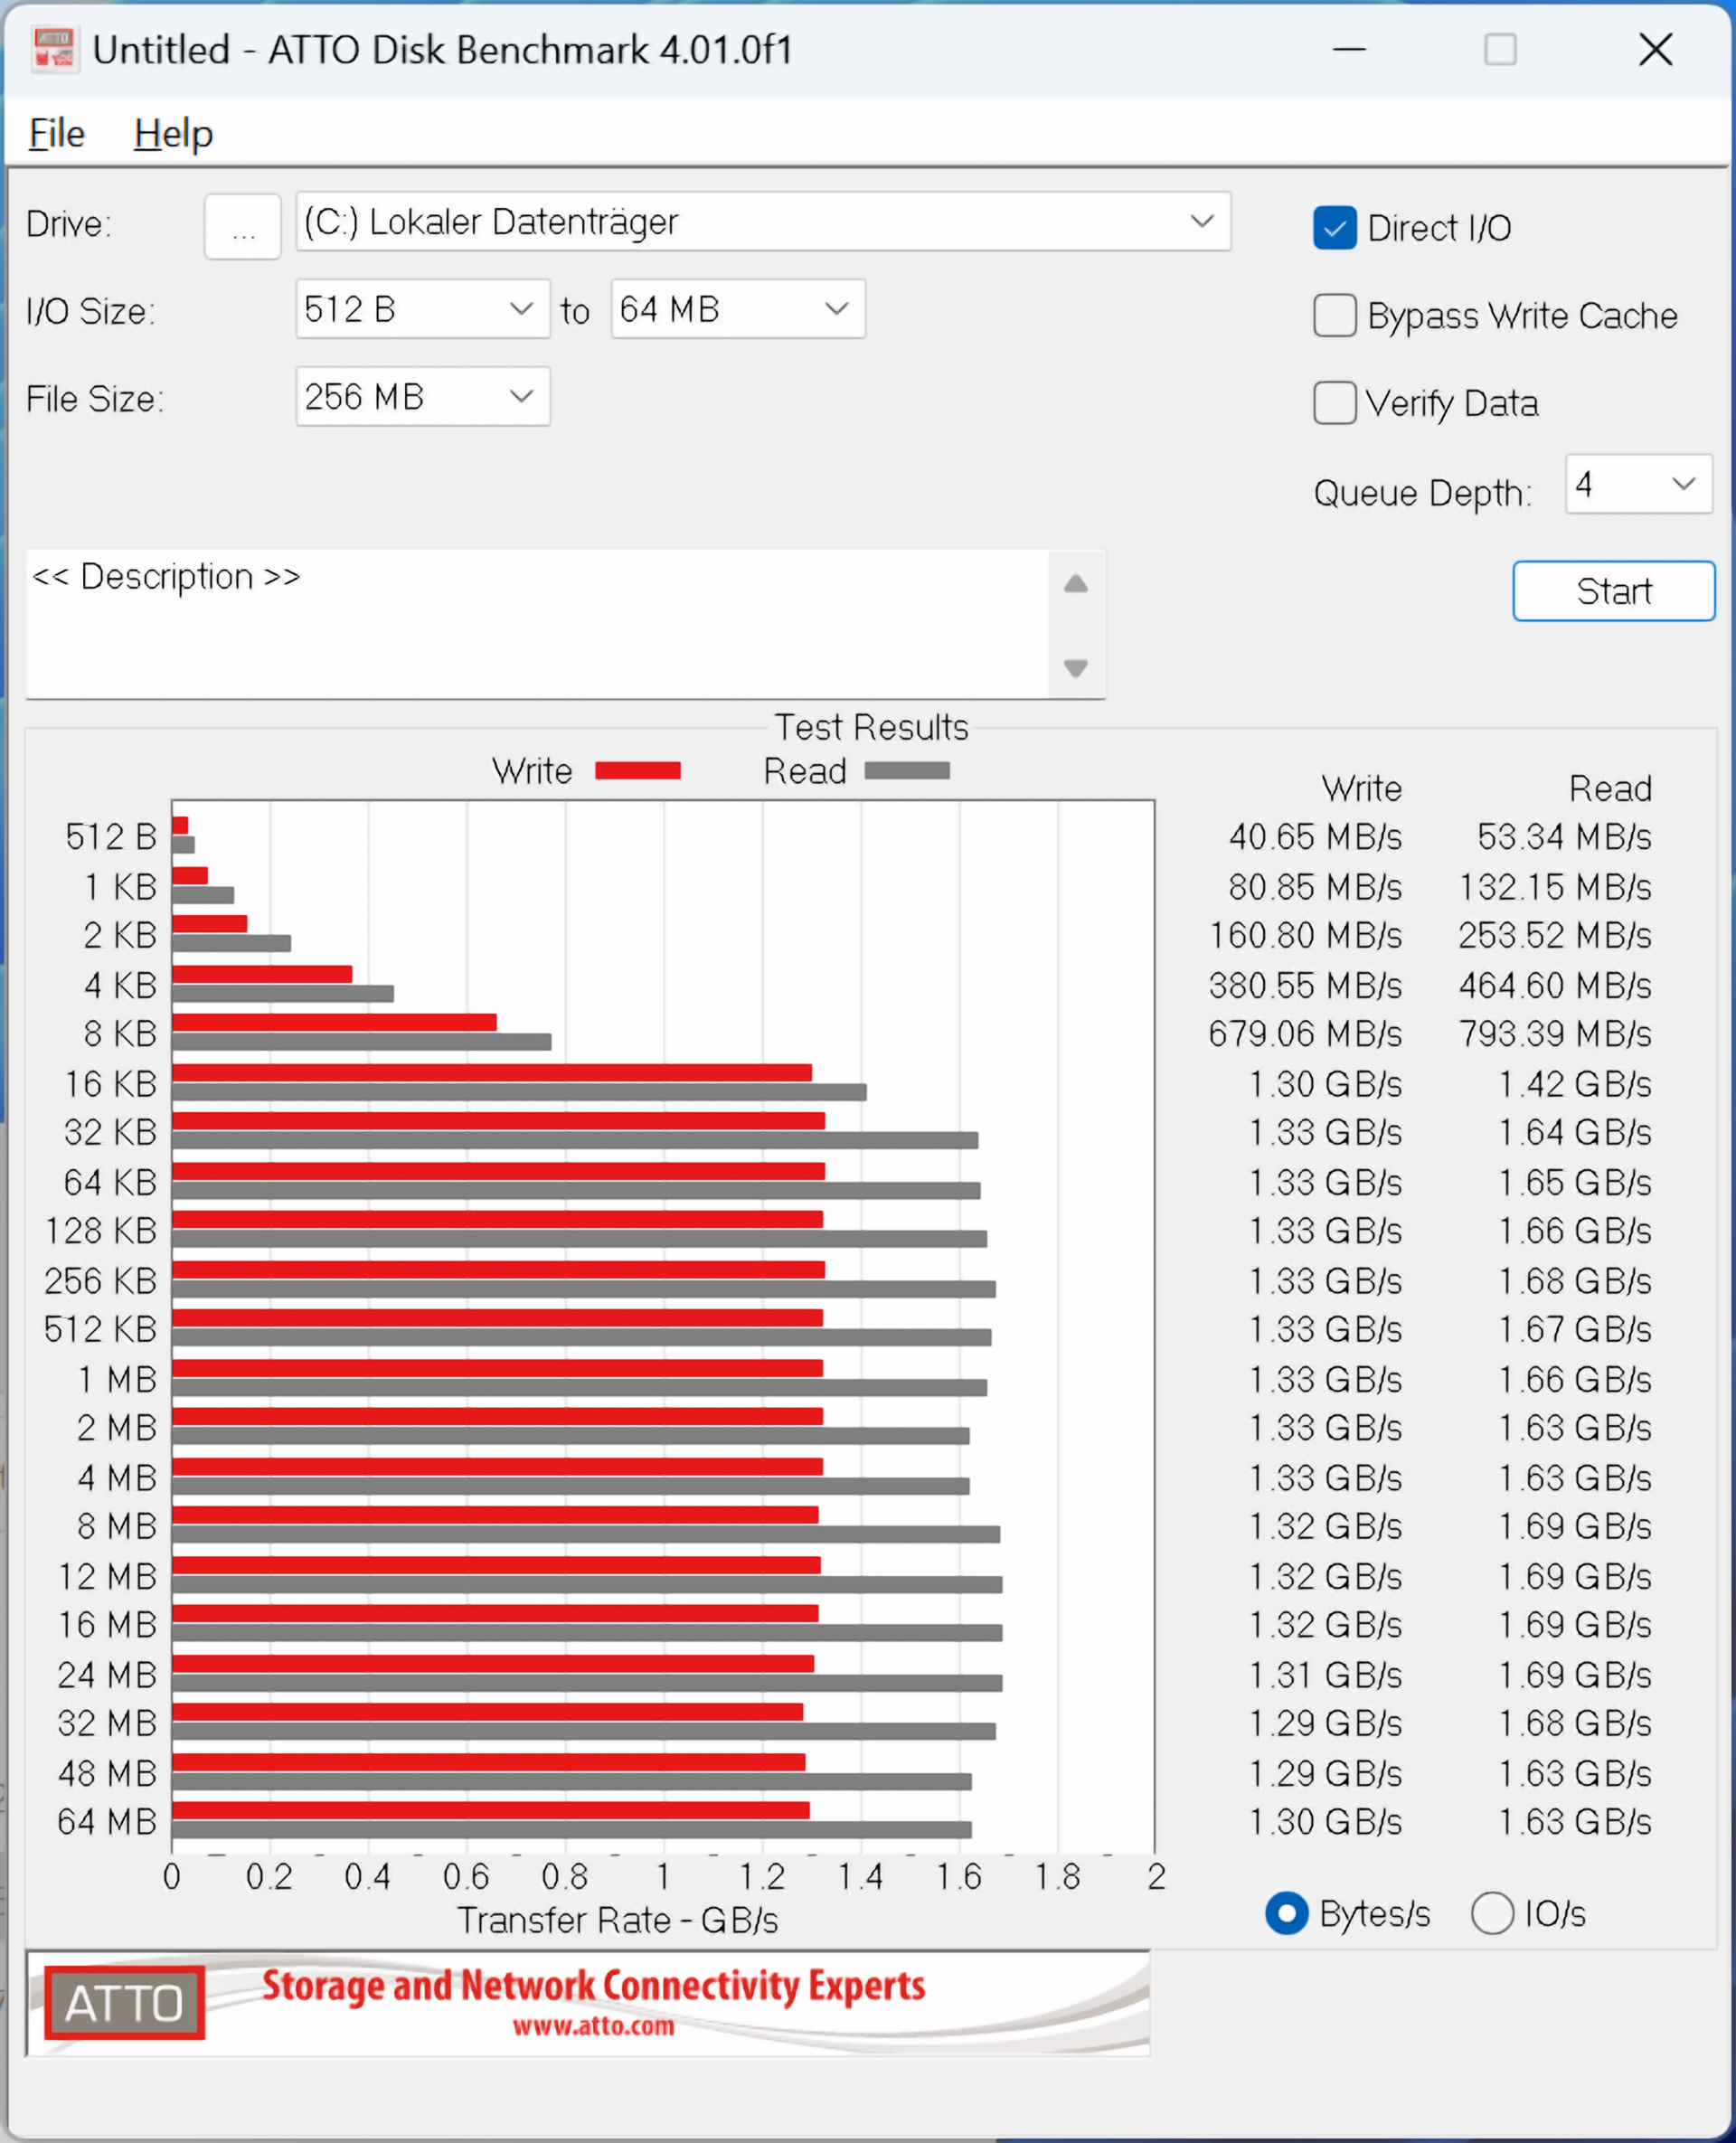Click the Start button
Screen dimensions: 1736x2143
1613,591
